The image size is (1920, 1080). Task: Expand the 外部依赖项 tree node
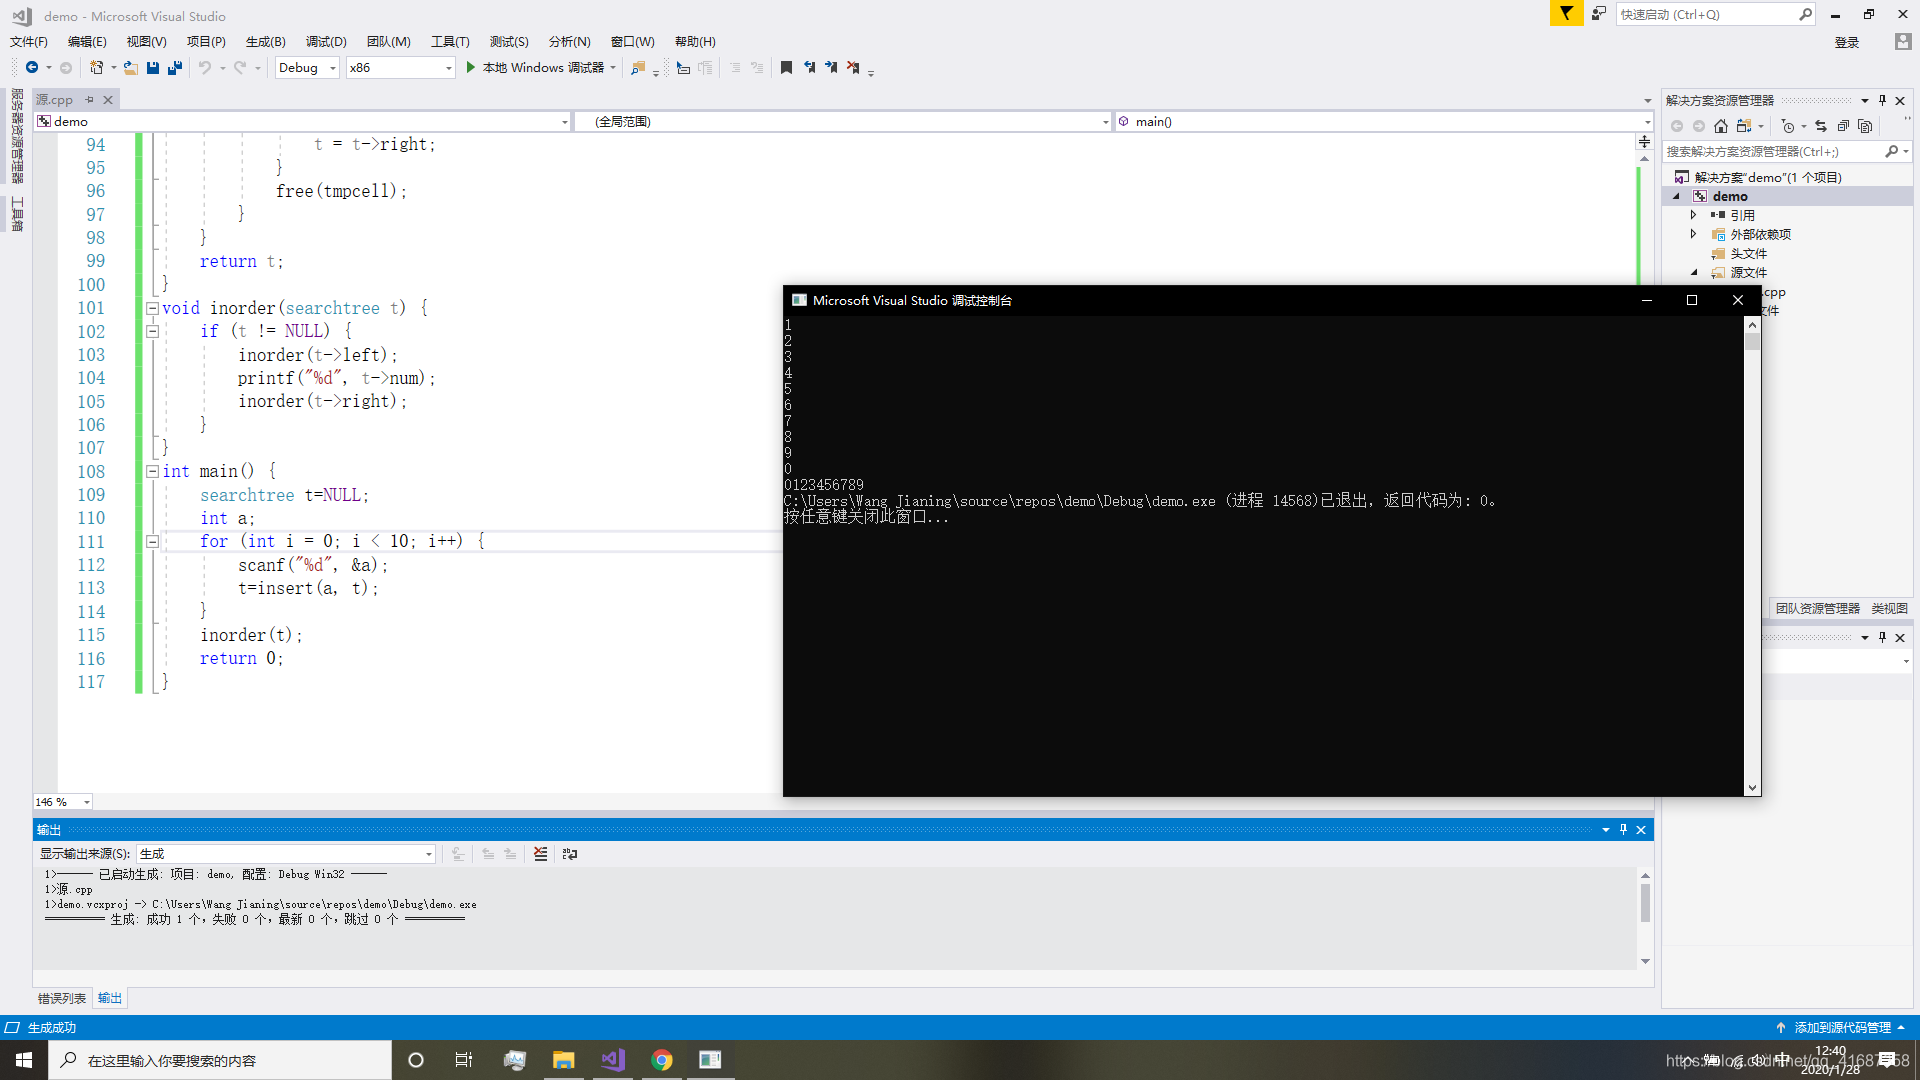point(1693,234)
